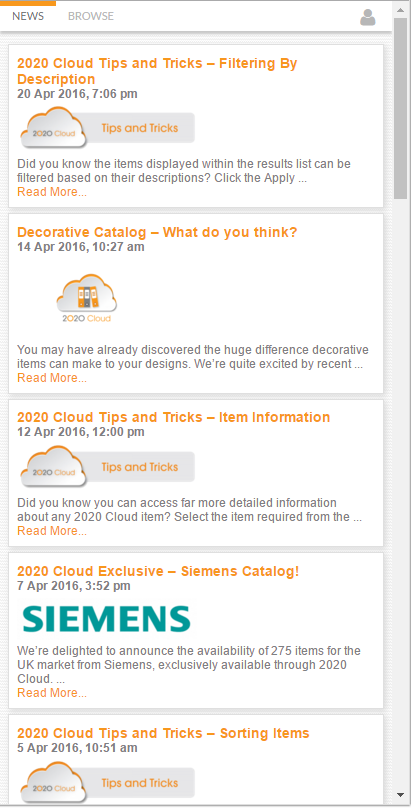Image resolution: width=411 pixels, height=808 pixels.
Task: Switch to the BROWSE tab
Action: coord(91,16)
